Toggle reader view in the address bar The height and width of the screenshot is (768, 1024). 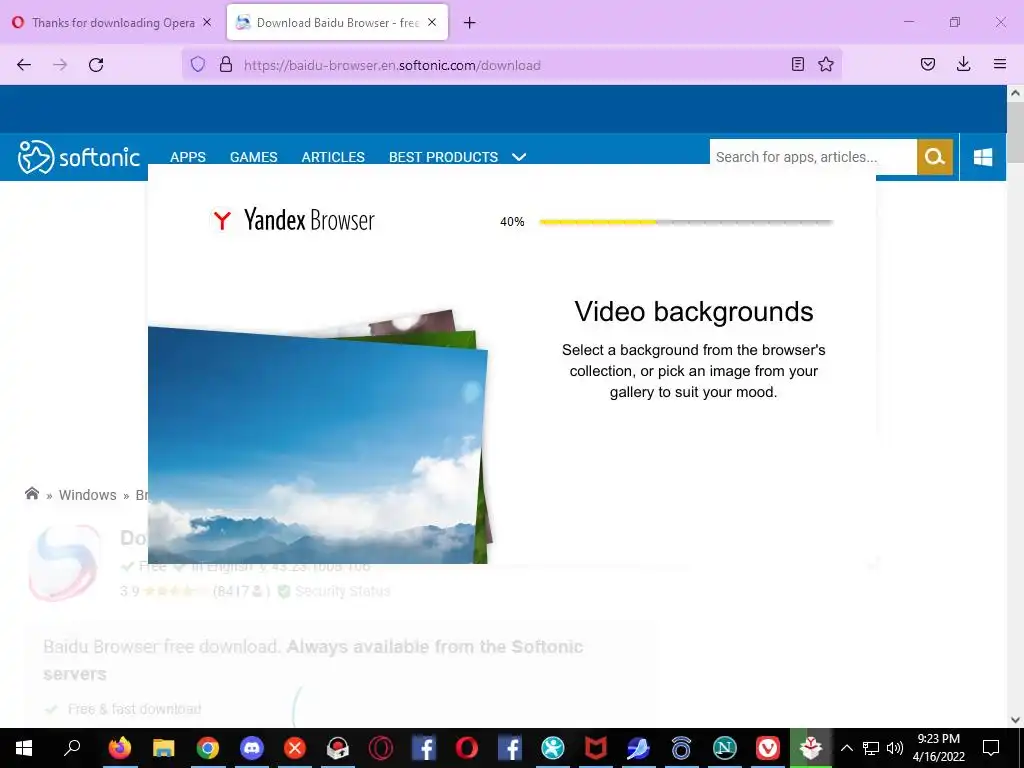(797, 64)
